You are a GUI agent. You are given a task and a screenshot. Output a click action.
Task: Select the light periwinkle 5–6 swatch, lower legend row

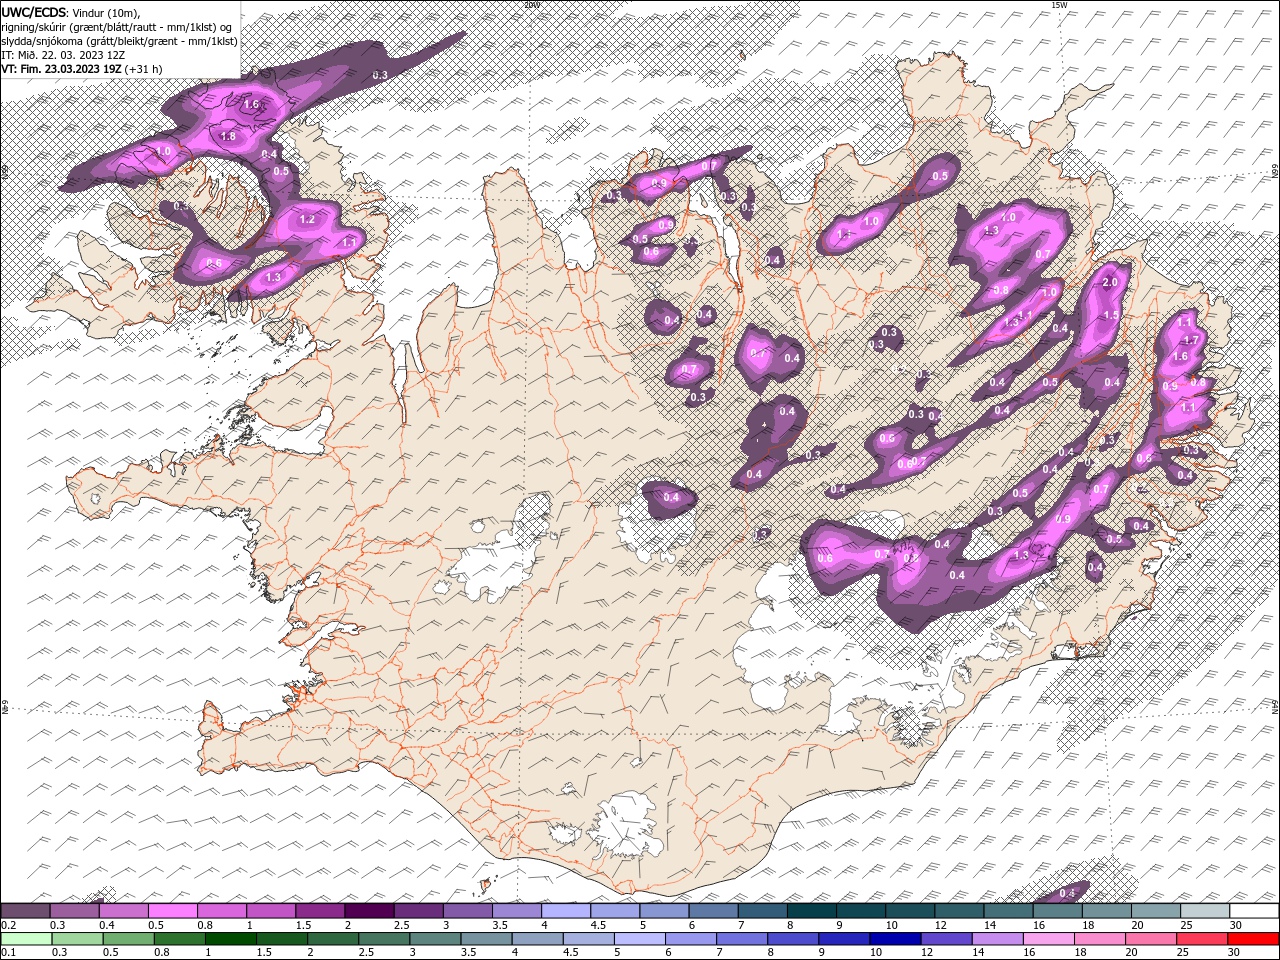pyautogui.click(x=642, y=939)
